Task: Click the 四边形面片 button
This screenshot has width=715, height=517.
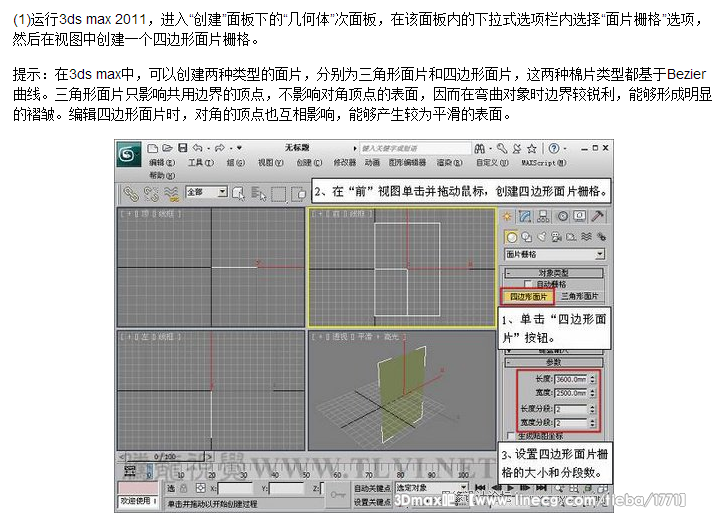Action: [x=528, y=297]
